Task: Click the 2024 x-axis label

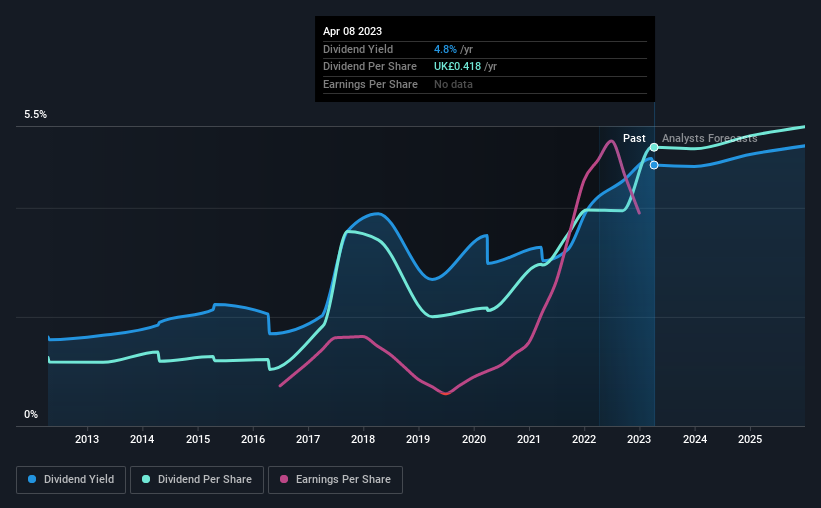Action: tap(695, 439)
